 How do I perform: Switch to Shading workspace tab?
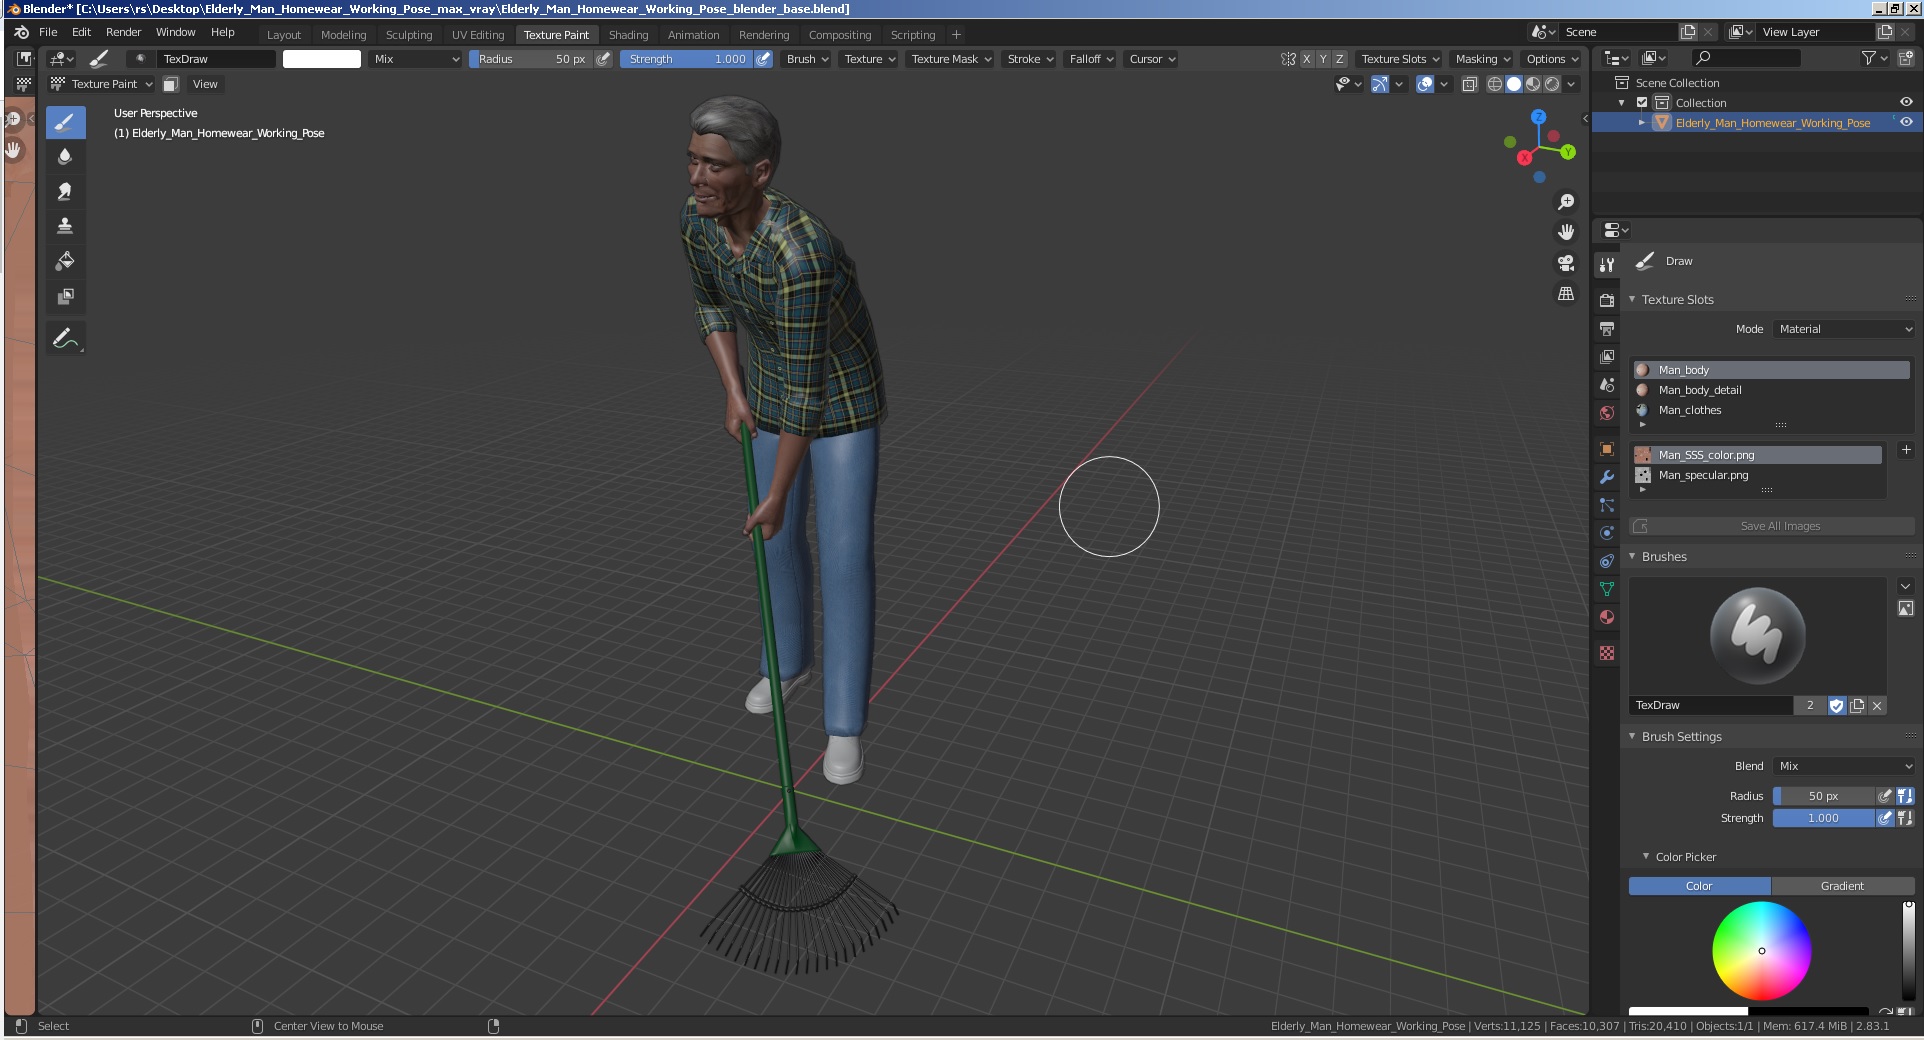pos(629,35)
